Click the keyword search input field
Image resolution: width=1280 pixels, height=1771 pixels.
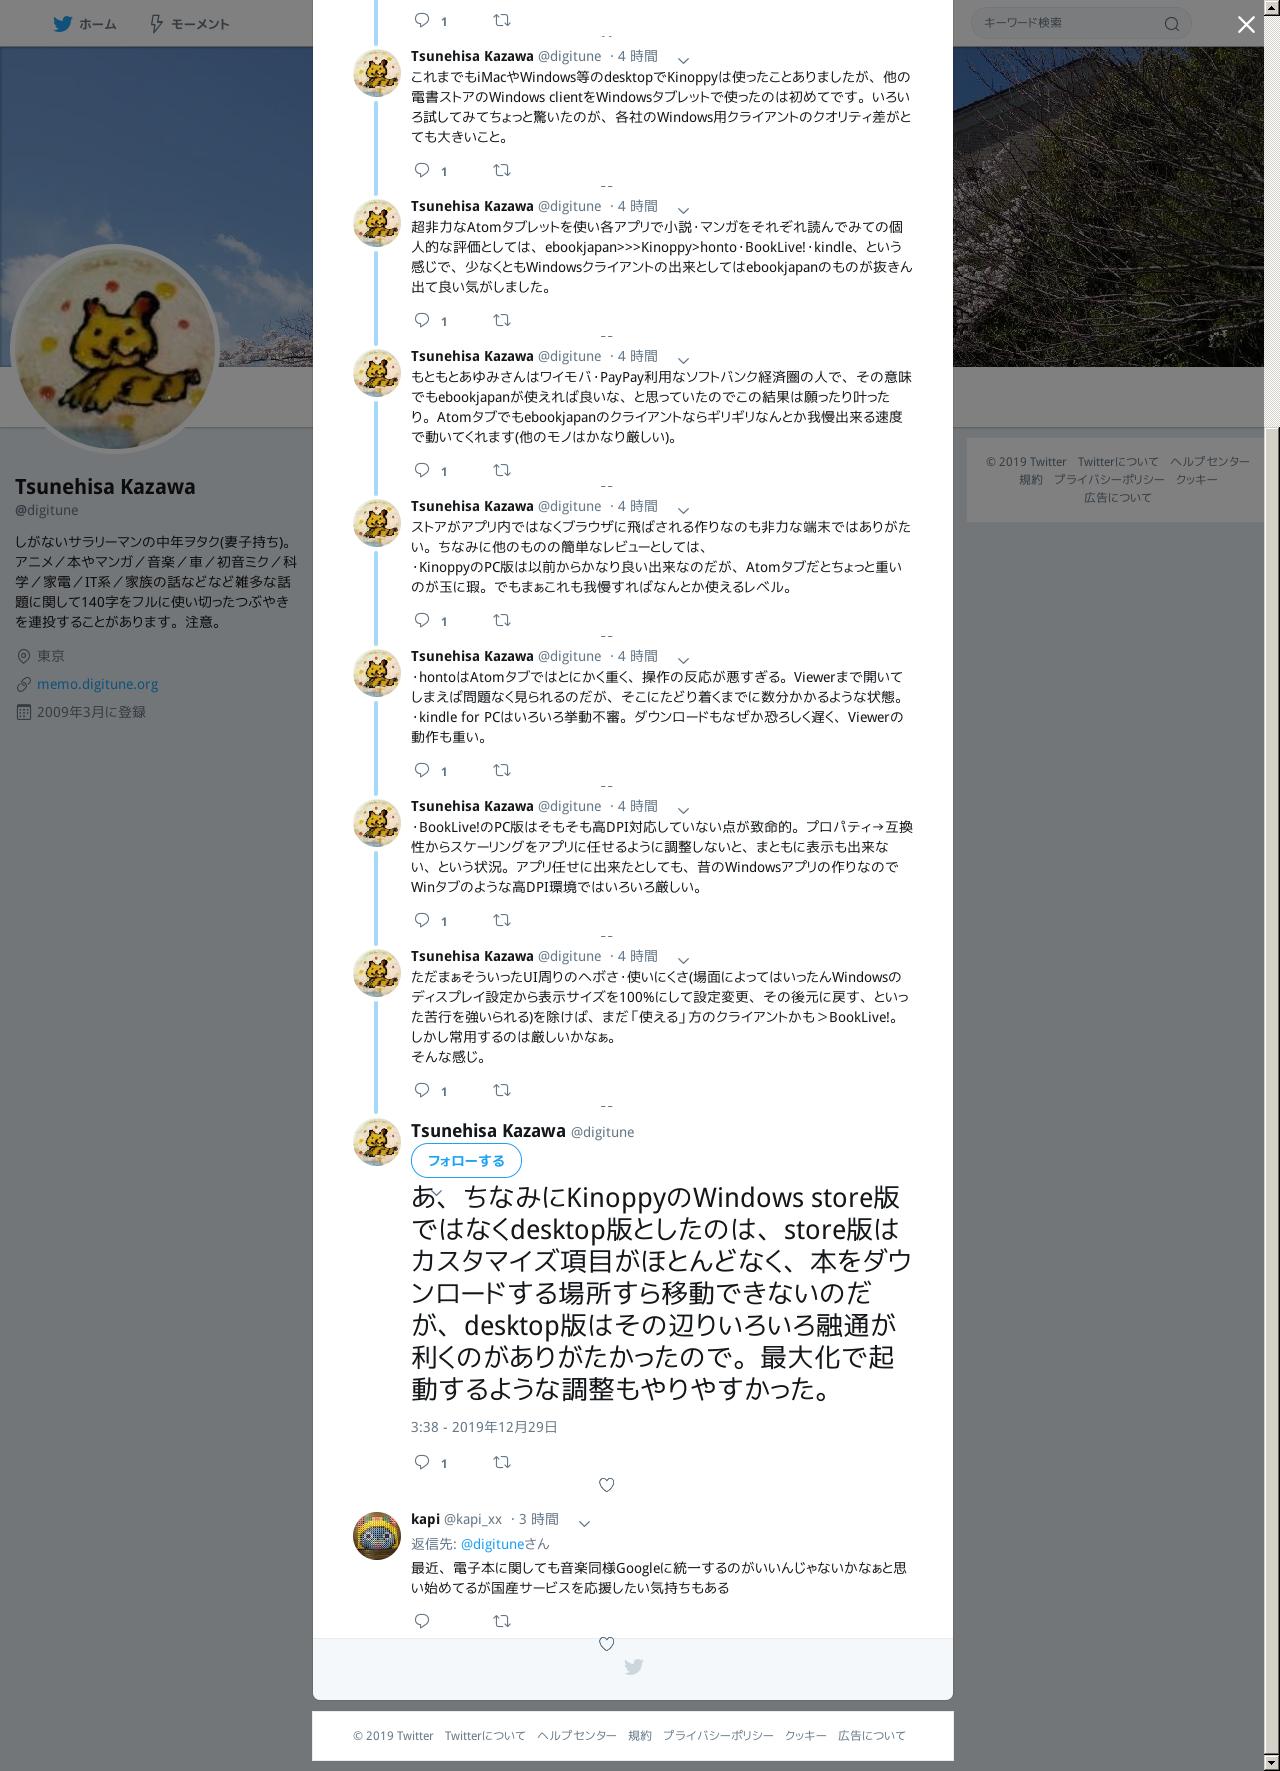tap(1066, 23)
